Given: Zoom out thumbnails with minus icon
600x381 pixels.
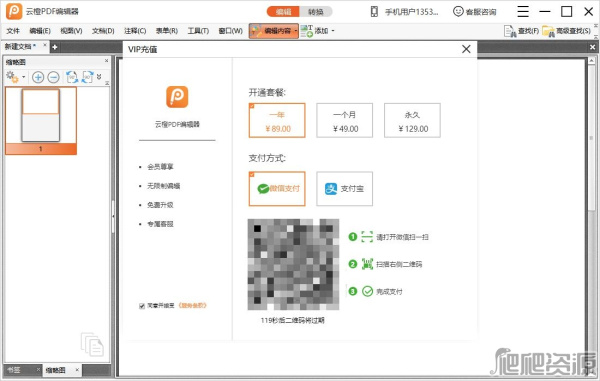Looking at the screenshot, I should [x=54, y=77].
